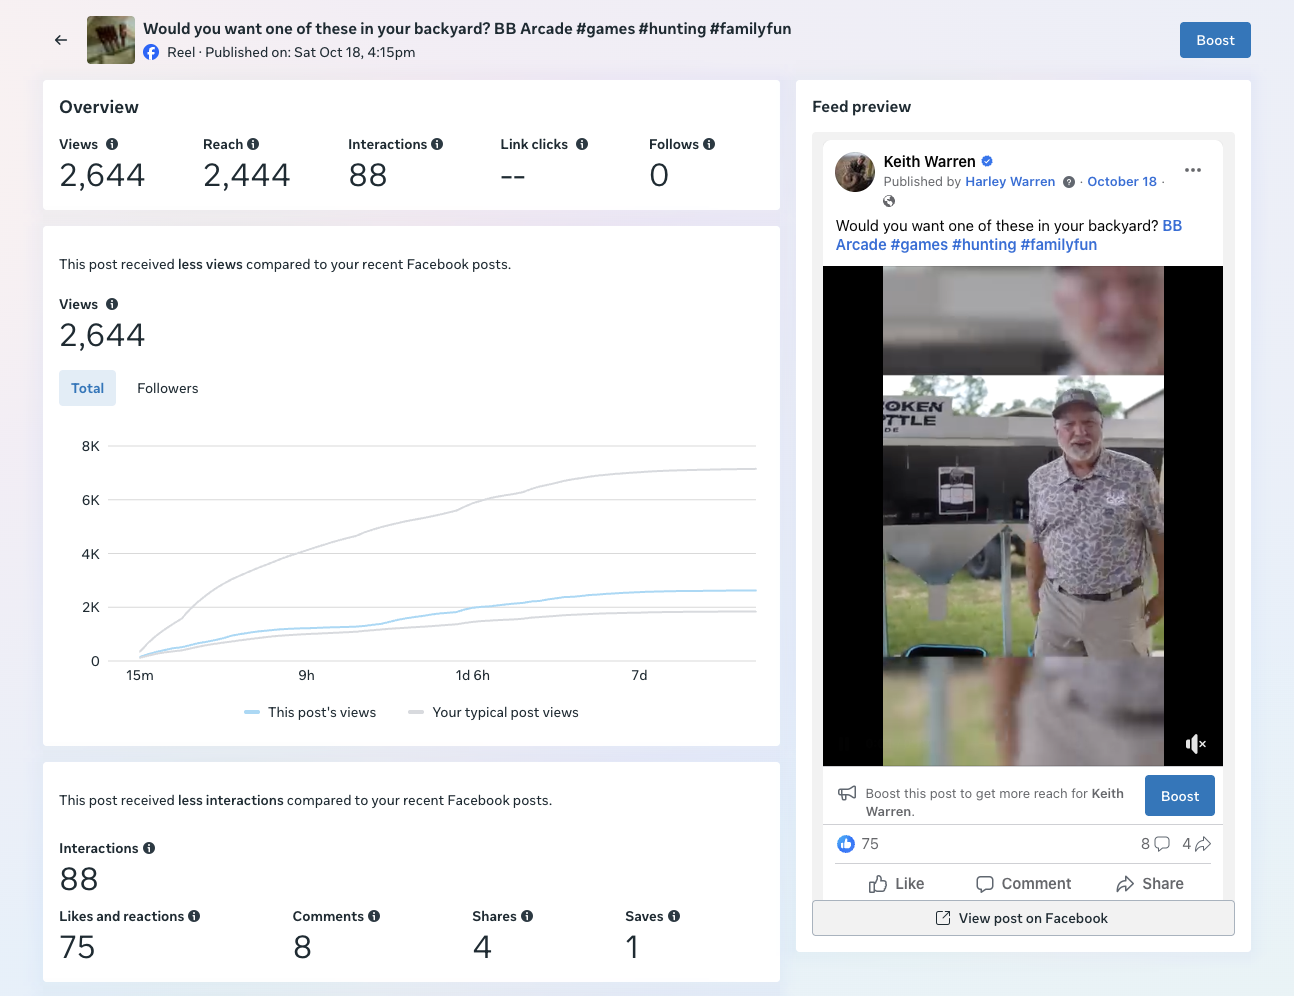Screen dimensions: 1294x996
Task: Click the Harley Warren publisher link
Action: pos(1010,182)
